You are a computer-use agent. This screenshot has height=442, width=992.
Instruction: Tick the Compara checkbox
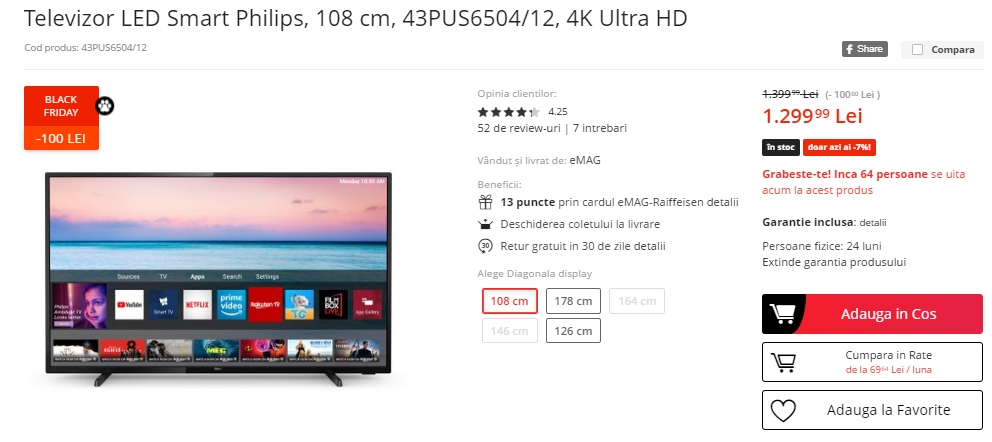(917, 50)
